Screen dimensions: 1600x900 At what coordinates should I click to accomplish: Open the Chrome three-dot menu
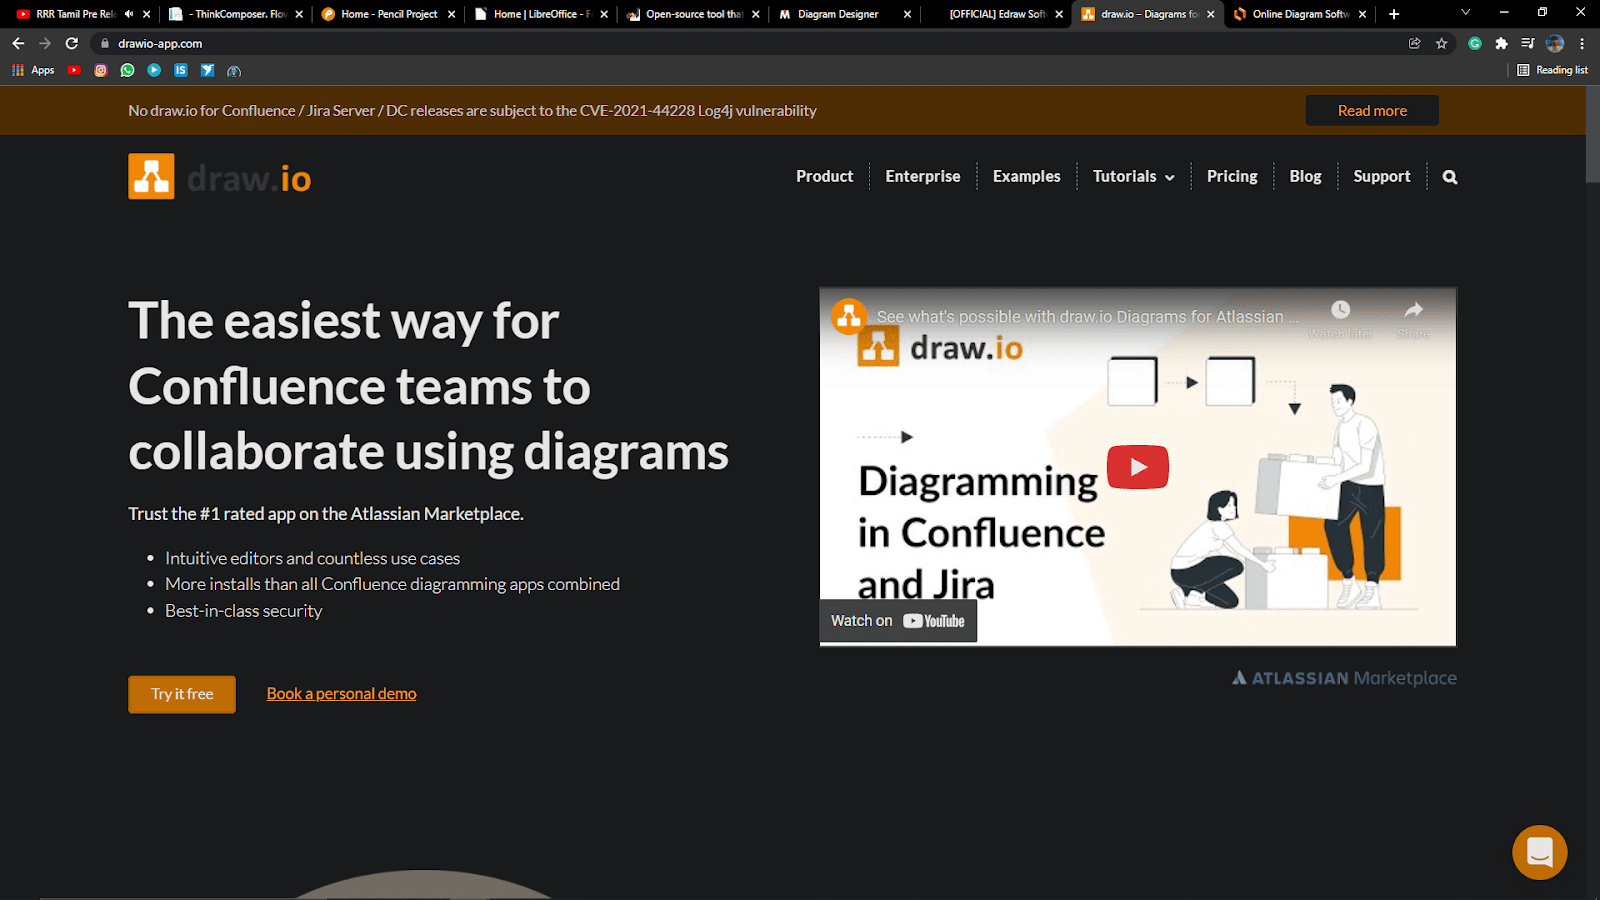(x=1582, y=43)
